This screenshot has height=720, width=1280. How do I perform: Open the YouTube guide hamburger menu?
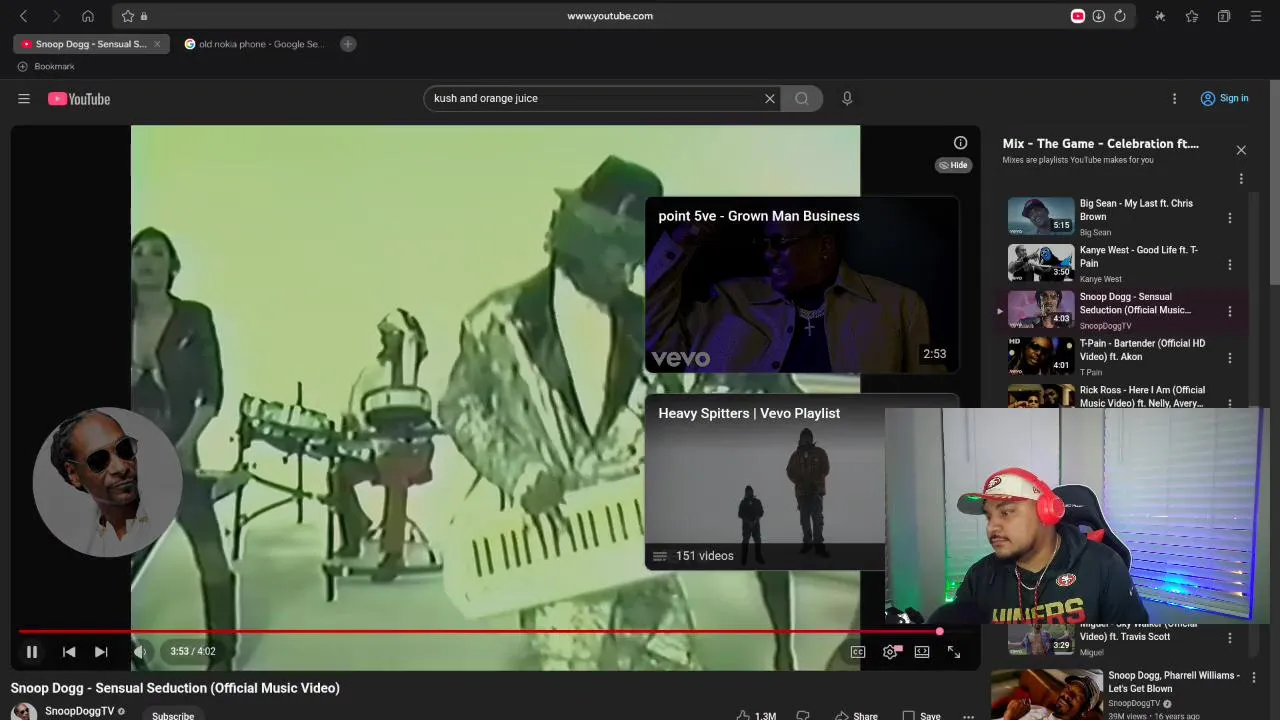pos(24,98)
